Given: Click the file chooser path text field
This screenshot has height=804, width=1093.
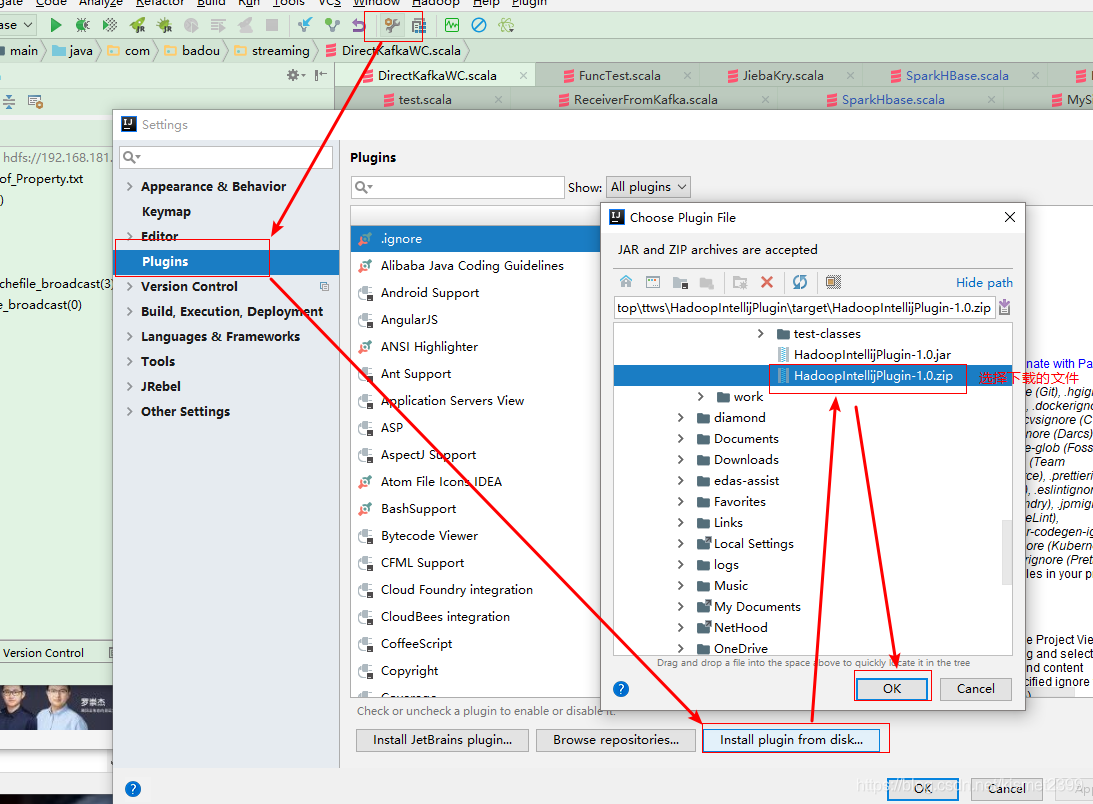Looking at the screenshot, I should (x=804, y=308).
